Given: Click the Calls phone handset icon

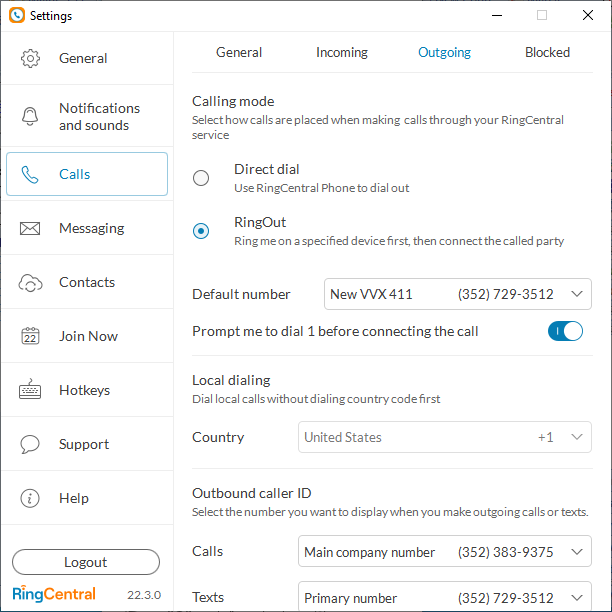Looking at the screenshot, I should pyautogui.click(x=30, y=174).
